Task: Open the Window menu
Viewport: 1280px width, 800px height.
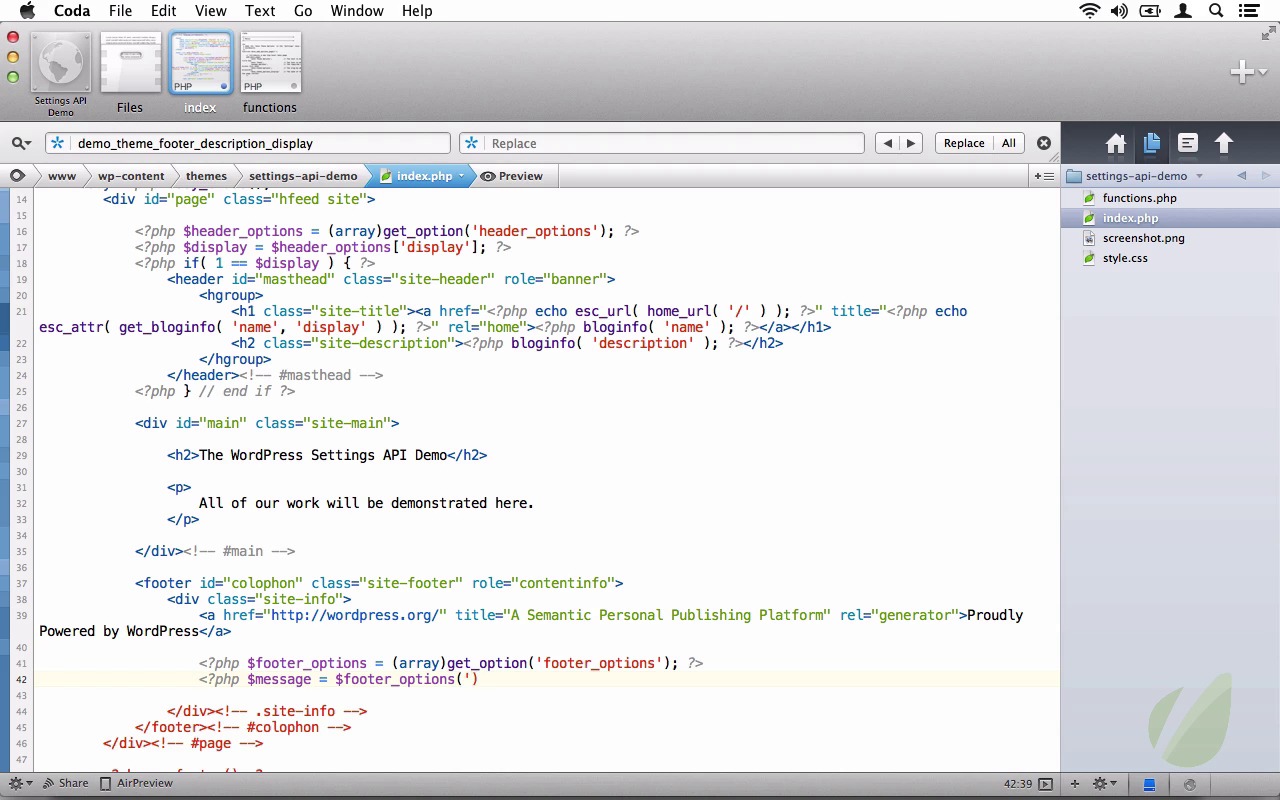Action: click(x=357, y=11)
